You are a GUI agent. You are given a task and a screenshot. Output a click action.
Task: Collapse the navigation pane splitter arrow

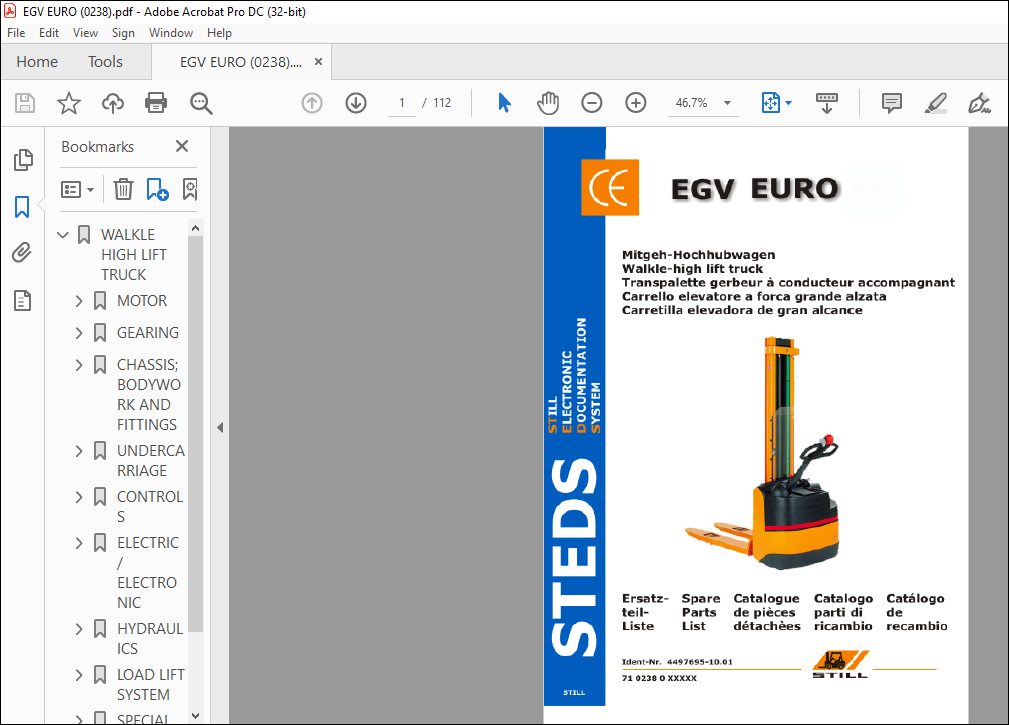pyautogui.click(x=220, y=427)
